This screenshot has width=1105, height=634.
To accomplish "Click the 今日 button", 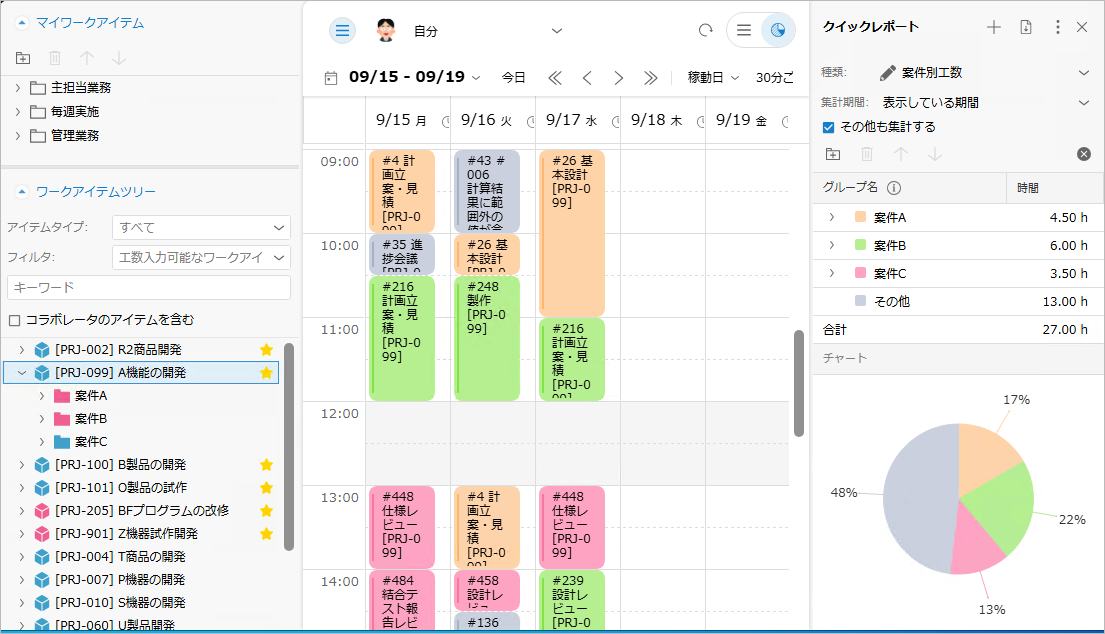I will (x=513, y=78).
